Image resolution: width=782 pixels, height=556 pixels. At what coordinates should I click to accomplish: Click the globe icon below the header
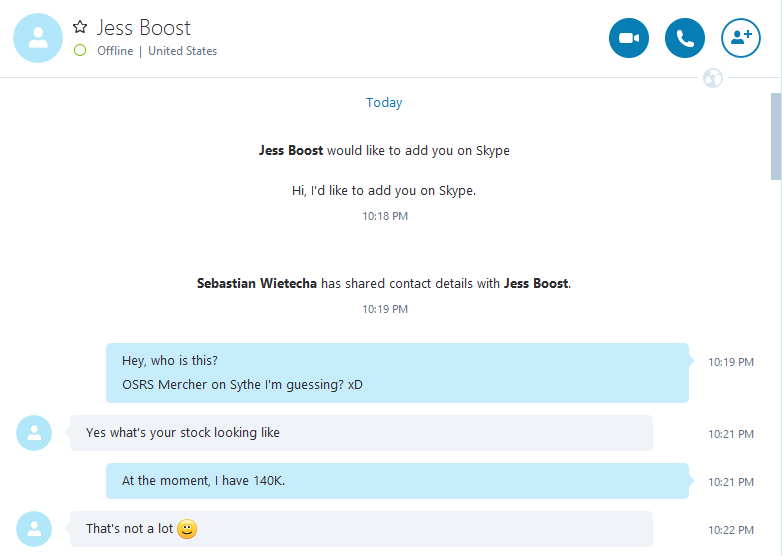713,78
